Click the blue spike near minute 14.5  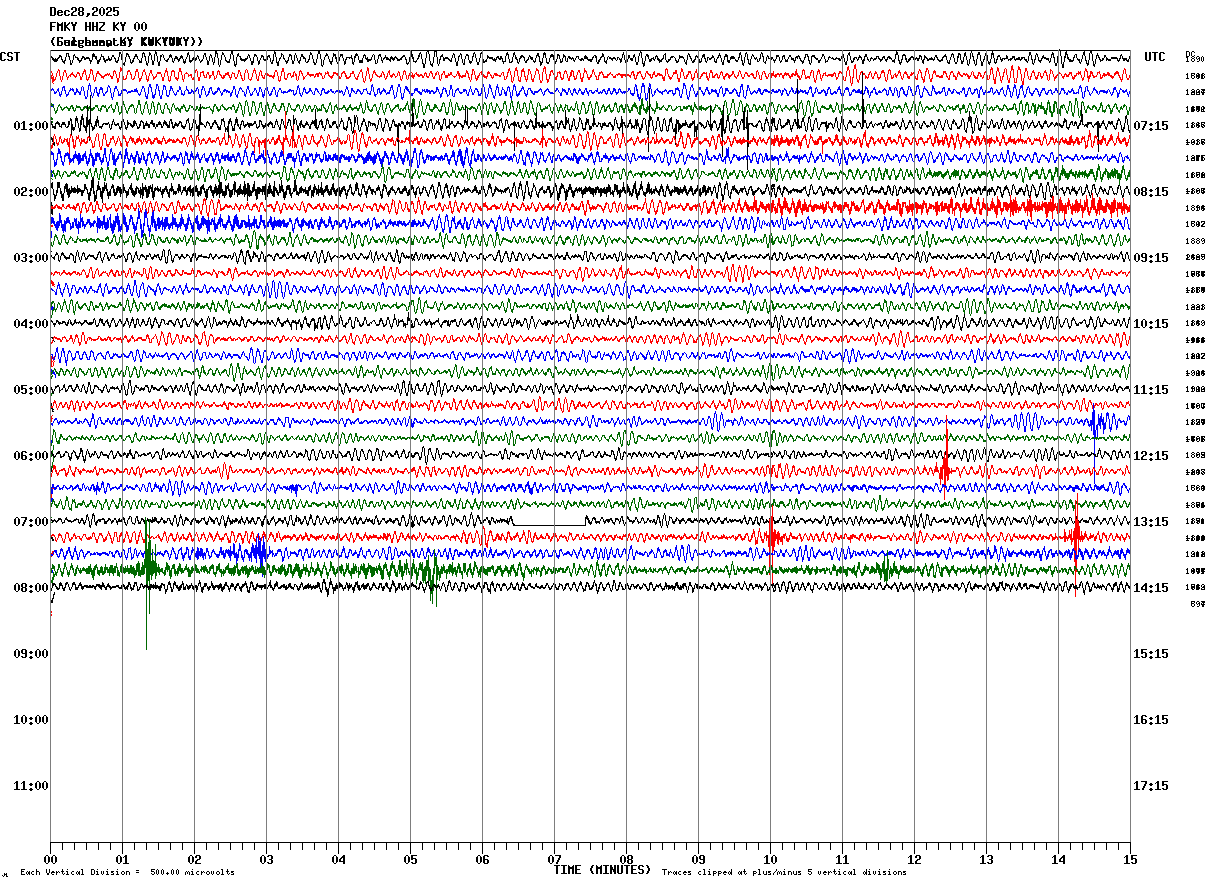(1095, 424)
